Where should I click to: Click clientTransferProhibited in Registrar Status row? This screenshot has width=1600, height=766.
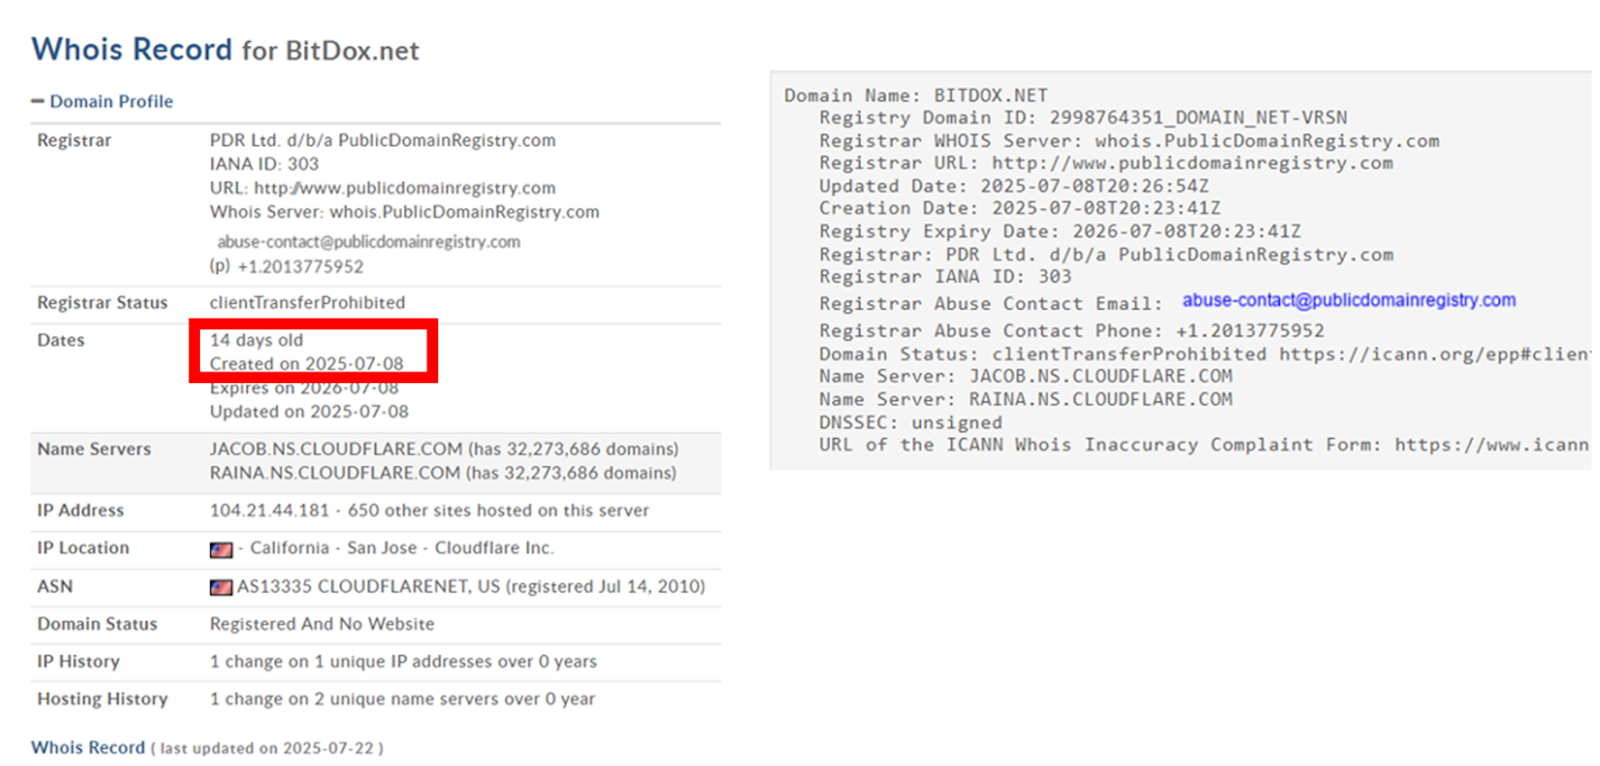[x=307, y=302]
